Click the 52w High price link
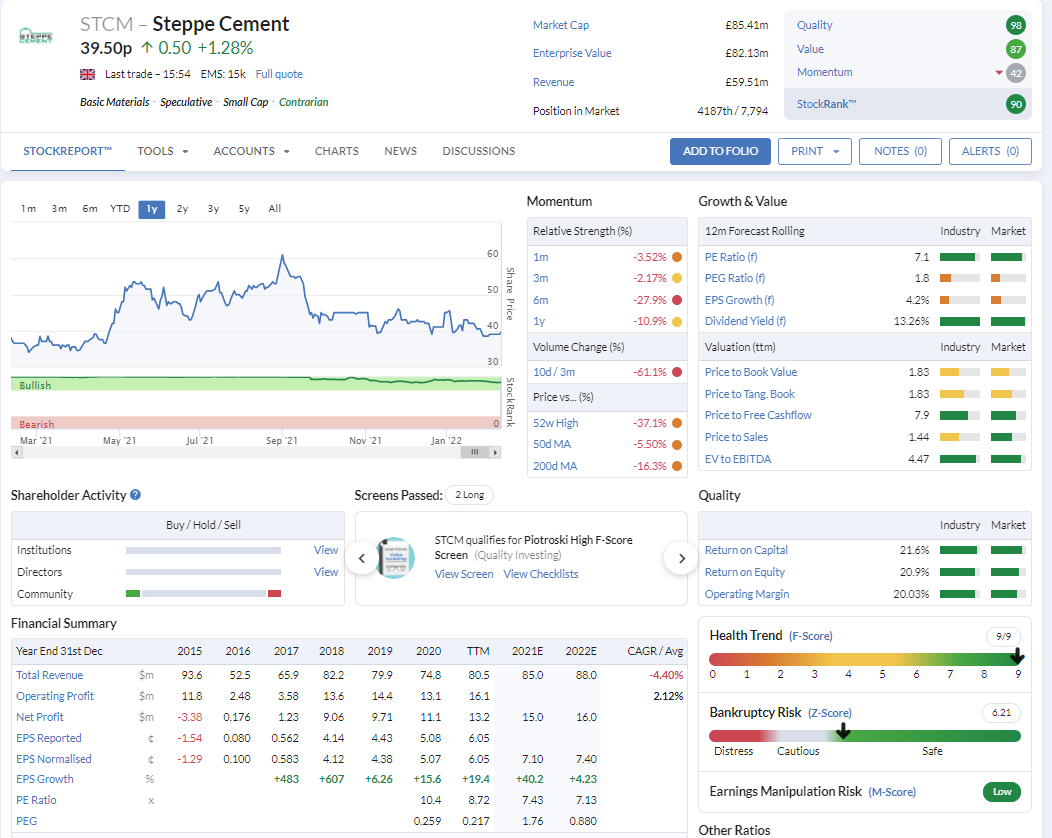 556,423
